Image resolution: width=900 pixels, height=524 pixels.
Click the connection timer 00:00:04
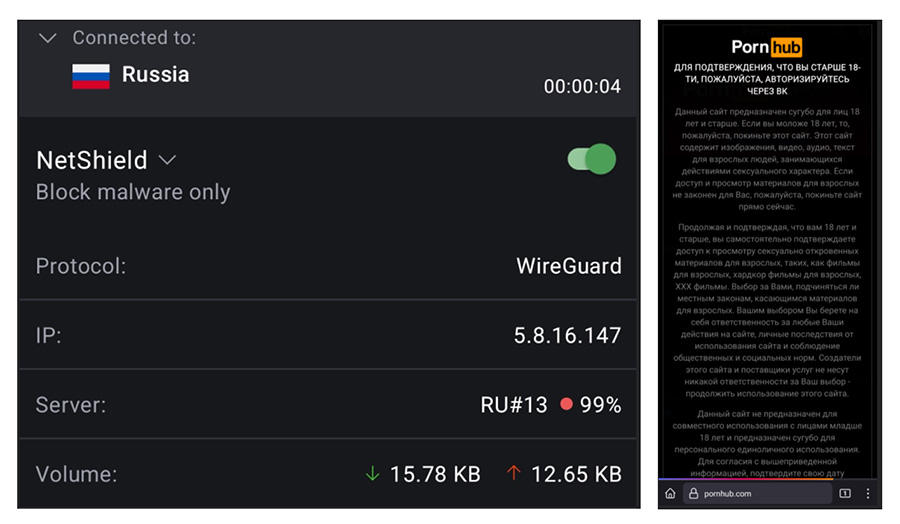point(582,87)
